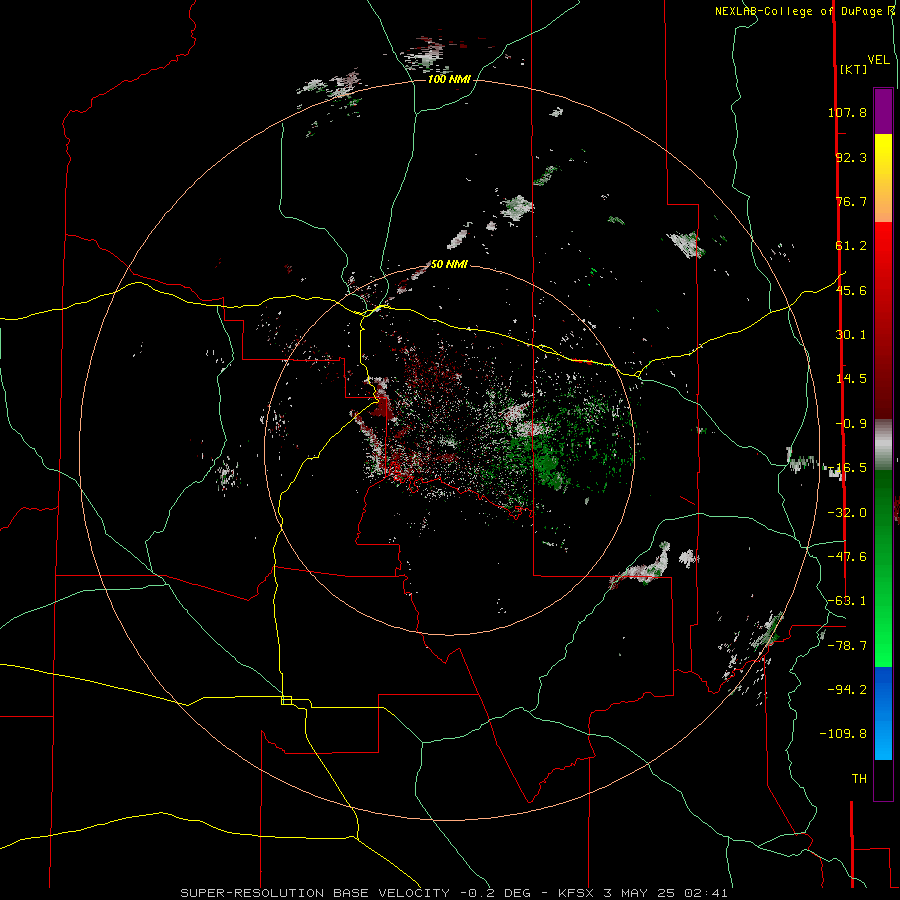Click the TH label on the legend
Image resolution: width=900 pixels, height=900 pixels.
[859, 779]
